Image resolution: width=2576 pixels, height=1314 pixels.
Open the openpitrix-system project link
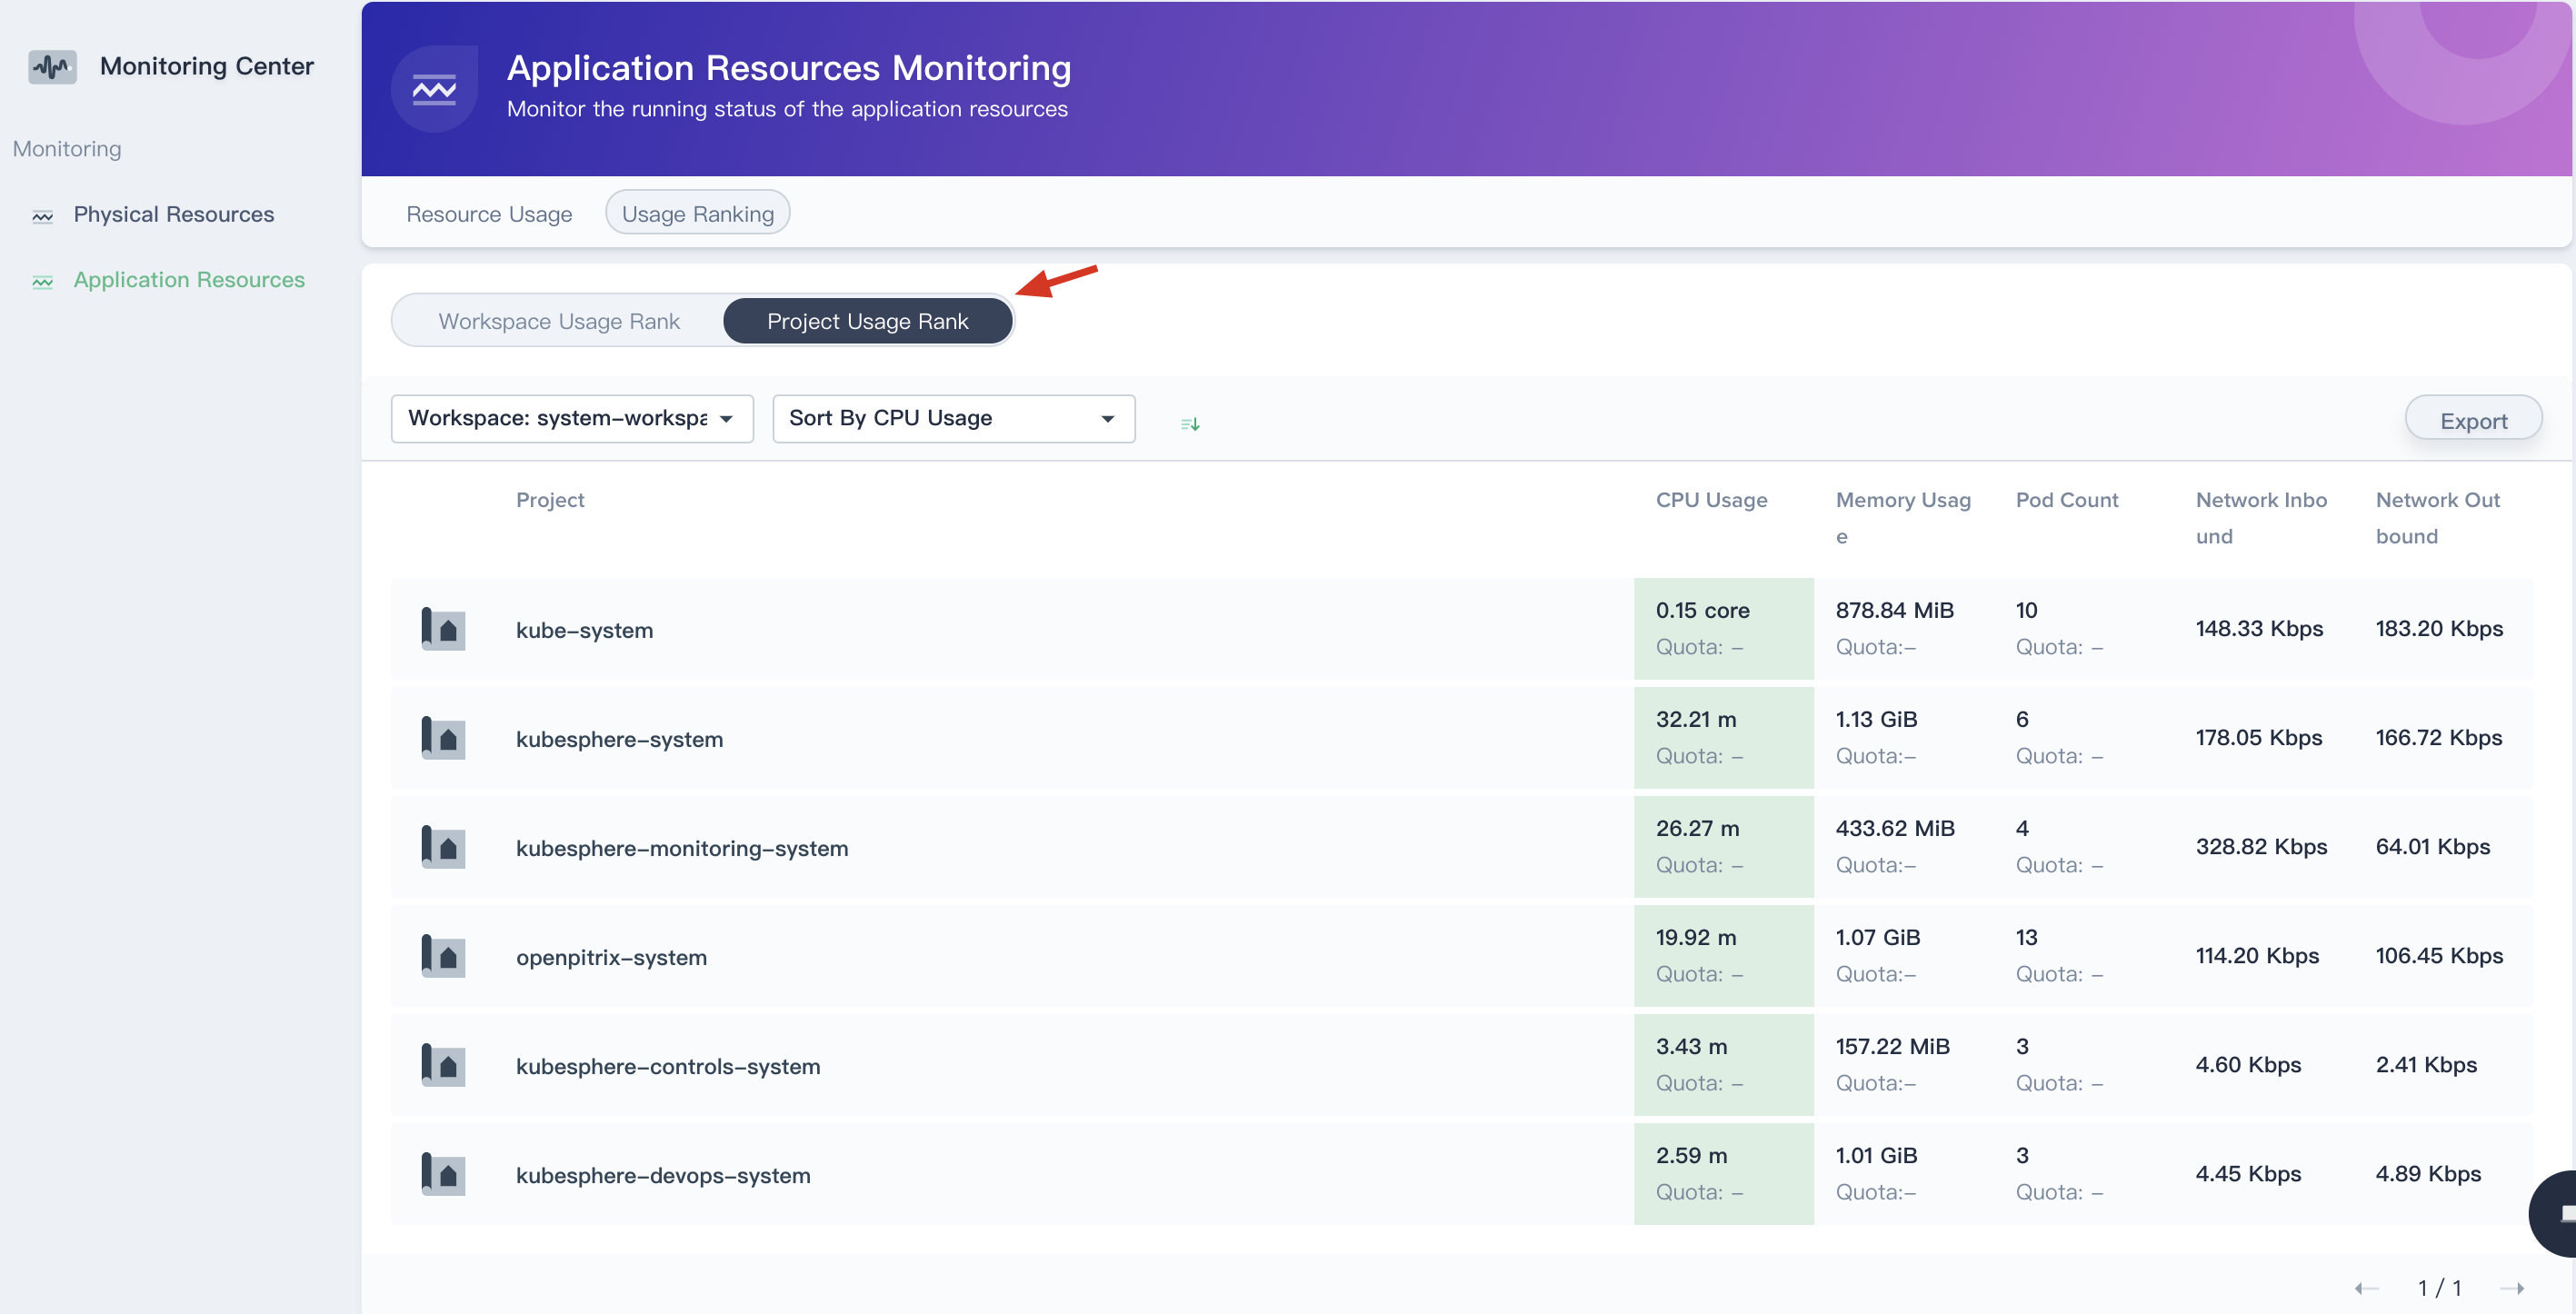click(611, 957)
